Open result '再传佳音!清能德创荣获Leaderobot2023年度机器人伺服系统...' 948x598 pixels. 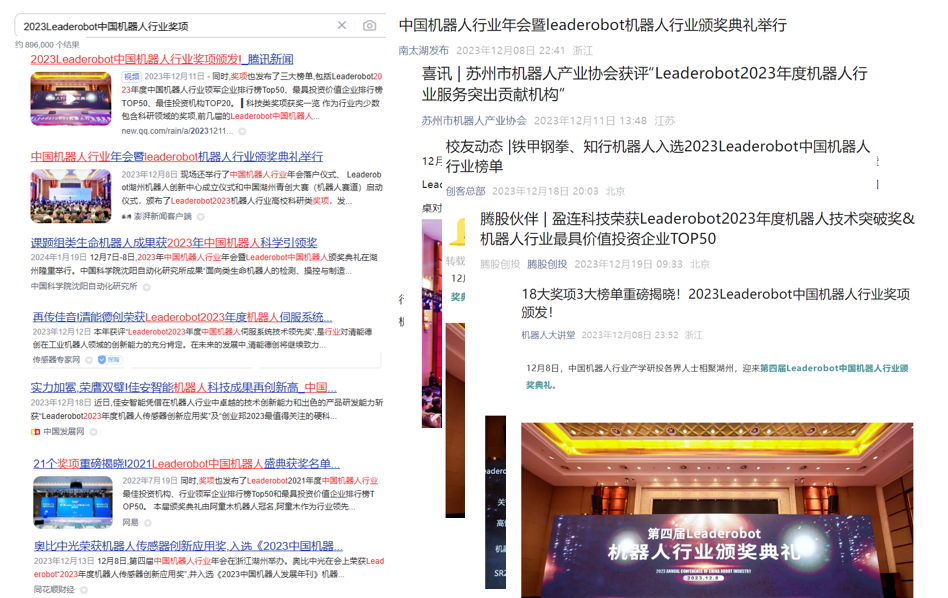pos(183,317)
